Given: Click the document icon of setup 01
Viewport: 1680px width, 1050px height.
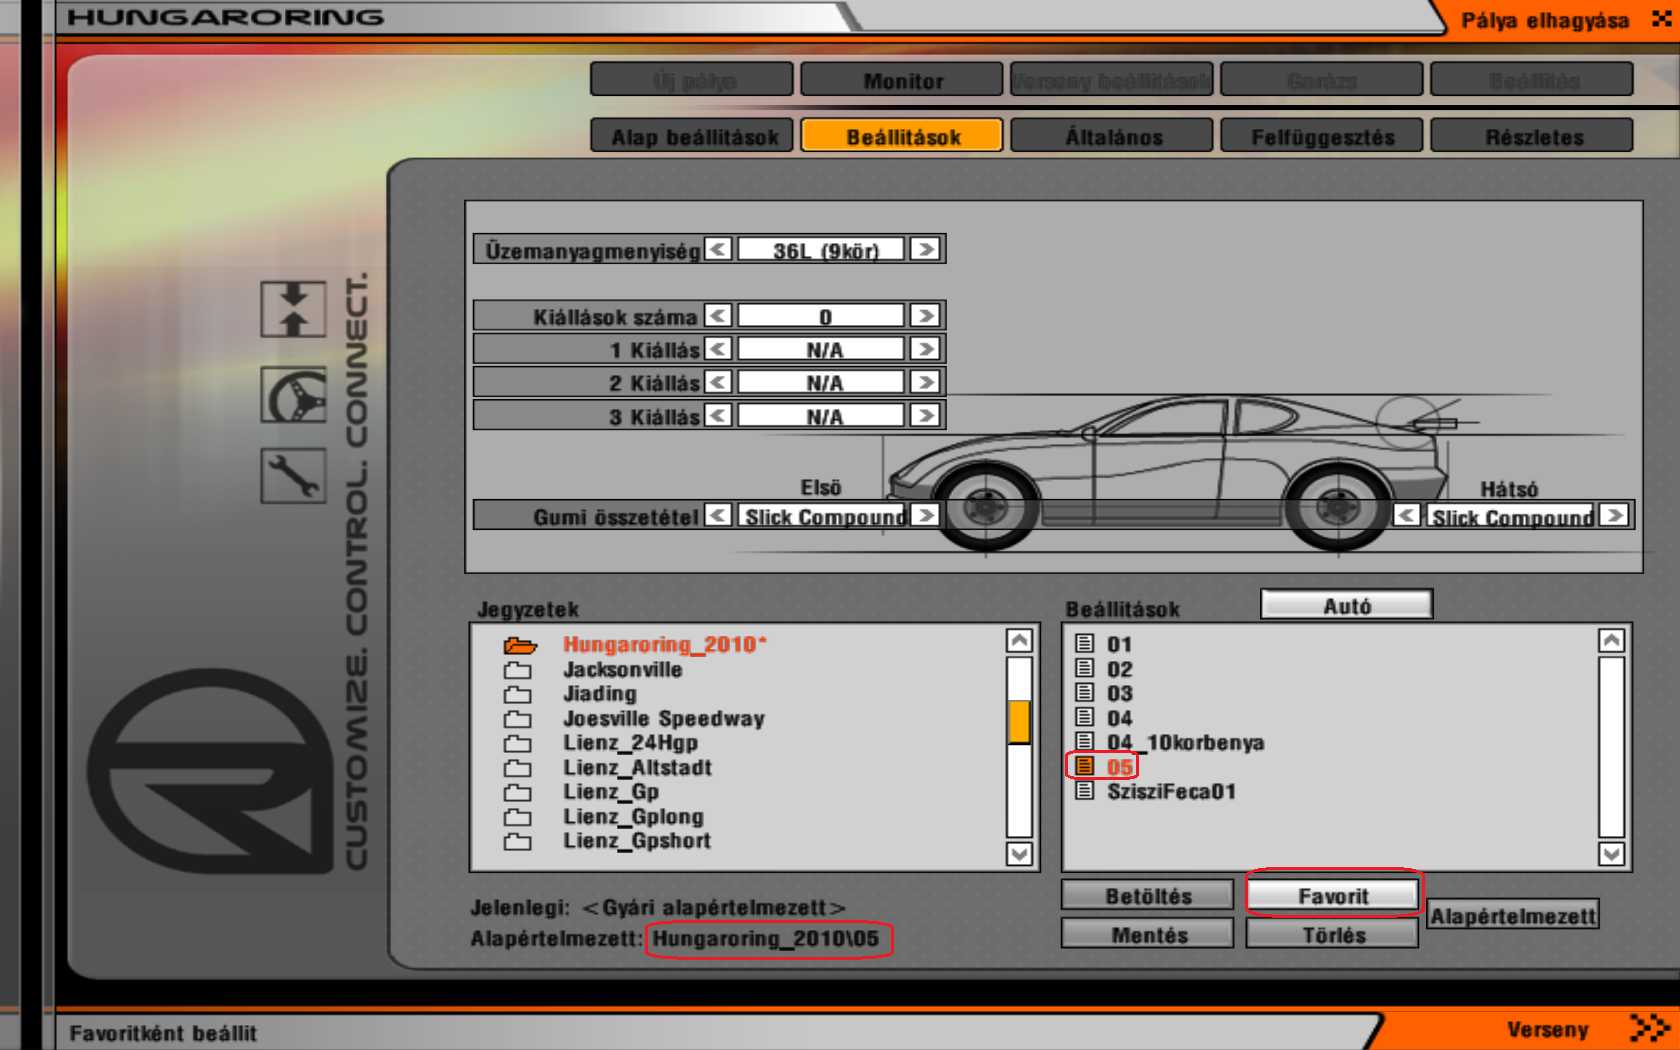Looking at the screenshot, I should (1085, 643).
